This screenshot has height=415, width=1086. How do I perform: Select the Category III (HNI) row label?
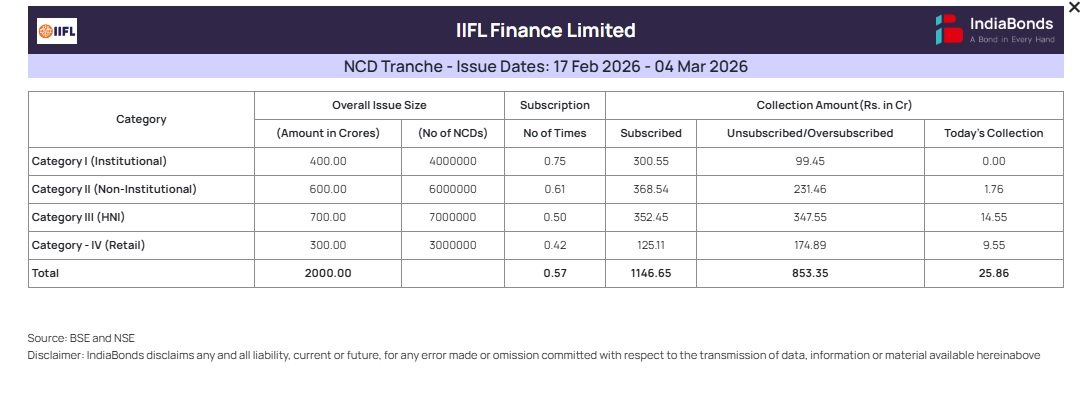tap(79, 217)
